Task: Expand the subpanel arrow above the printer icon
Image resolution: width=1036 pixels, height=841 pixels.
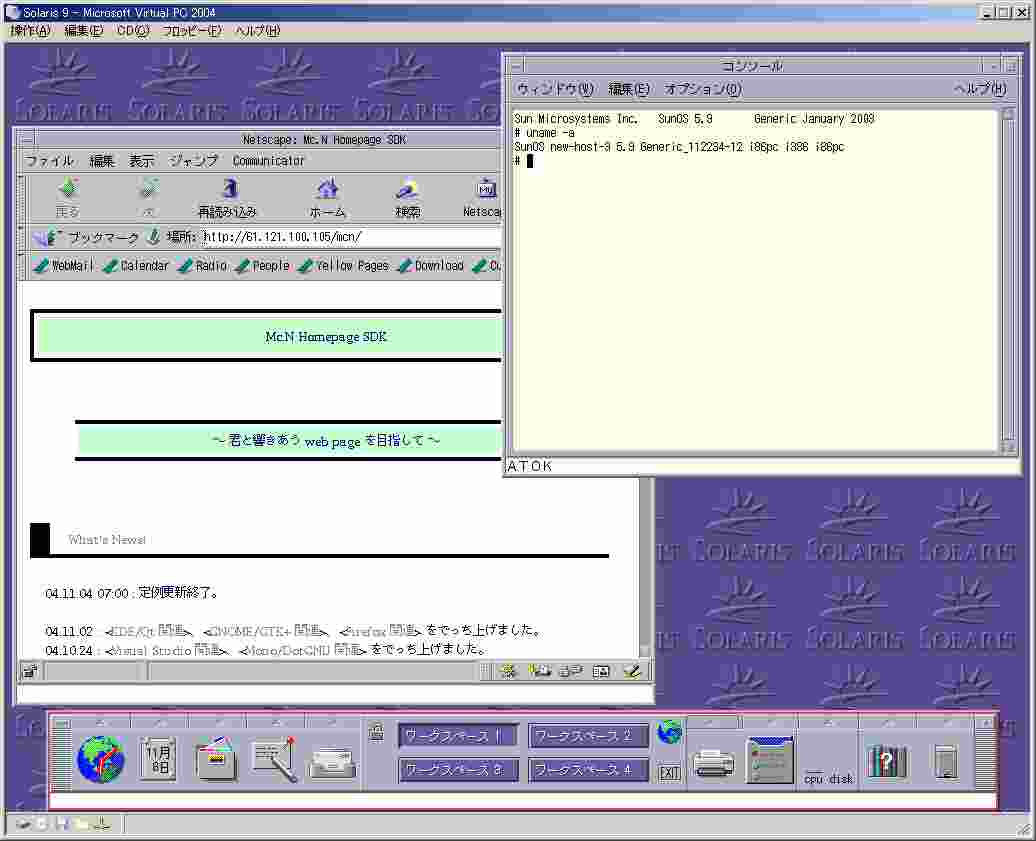Action: [x=714, y=721]
